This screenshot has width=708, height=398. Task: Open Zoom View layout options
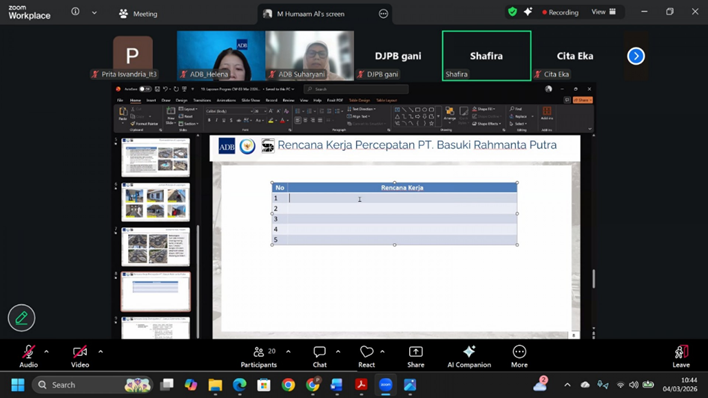604,12
